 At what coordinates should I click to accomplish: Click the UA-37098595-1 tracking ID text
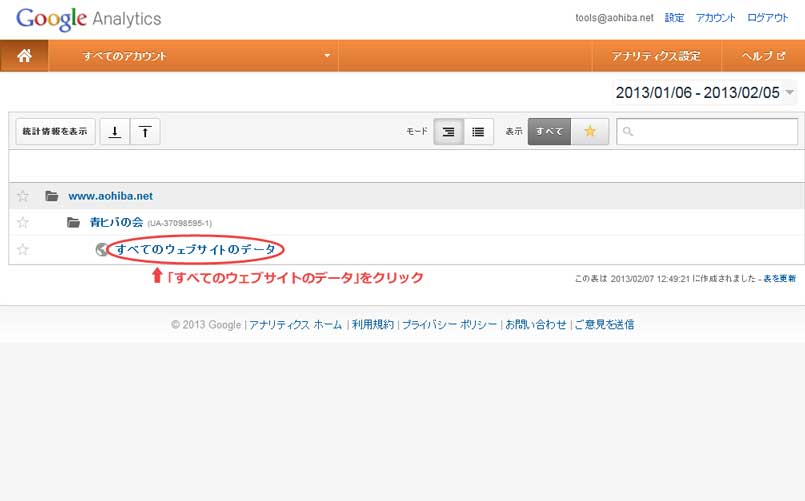180,223
